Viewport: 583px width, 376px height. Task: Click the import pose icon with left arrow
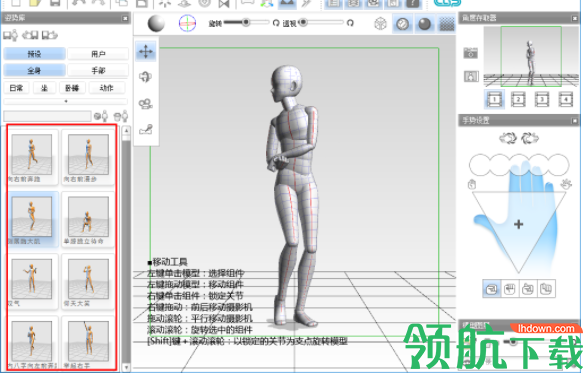click(30, 35)
